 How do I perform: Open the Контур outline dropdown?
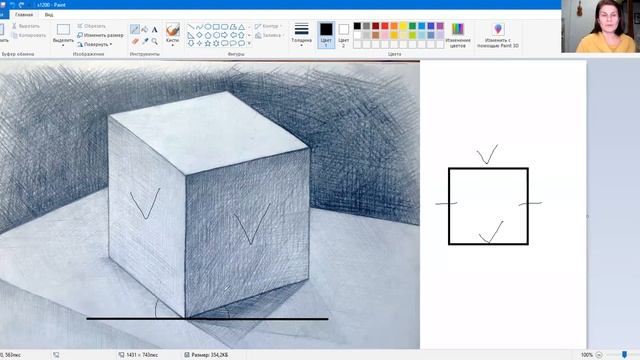pos(269,26)
